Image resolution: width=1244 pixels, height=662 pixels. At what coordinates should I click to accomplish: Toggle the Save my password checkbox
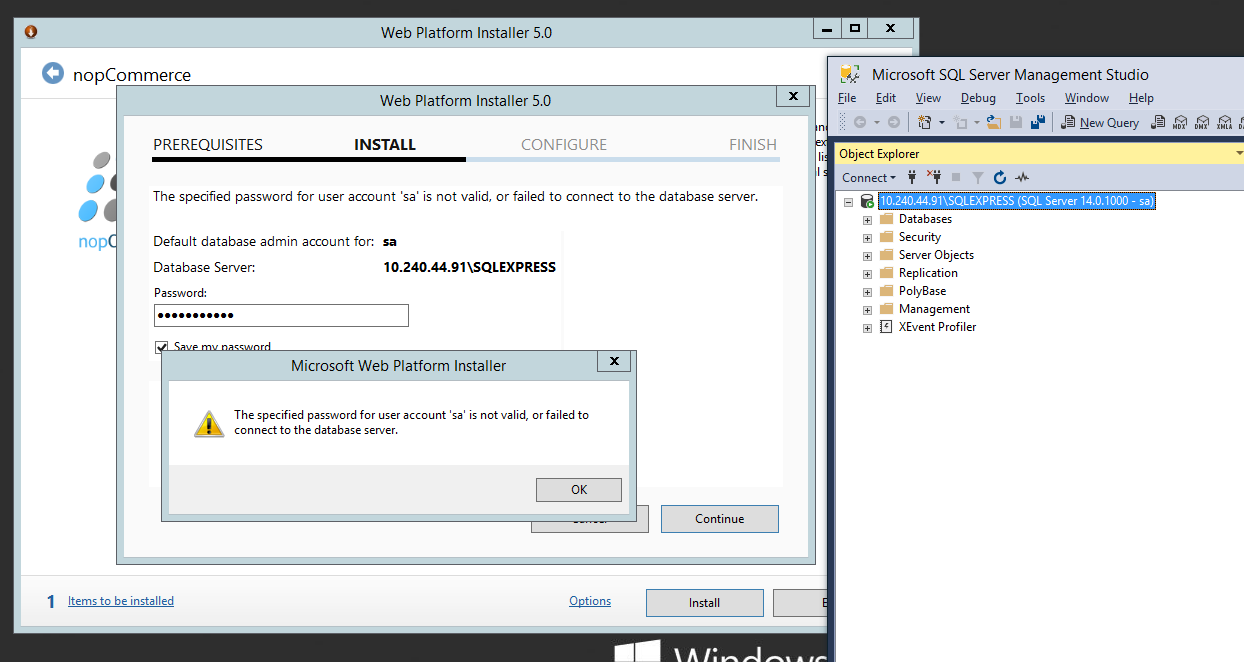(161, 347)
